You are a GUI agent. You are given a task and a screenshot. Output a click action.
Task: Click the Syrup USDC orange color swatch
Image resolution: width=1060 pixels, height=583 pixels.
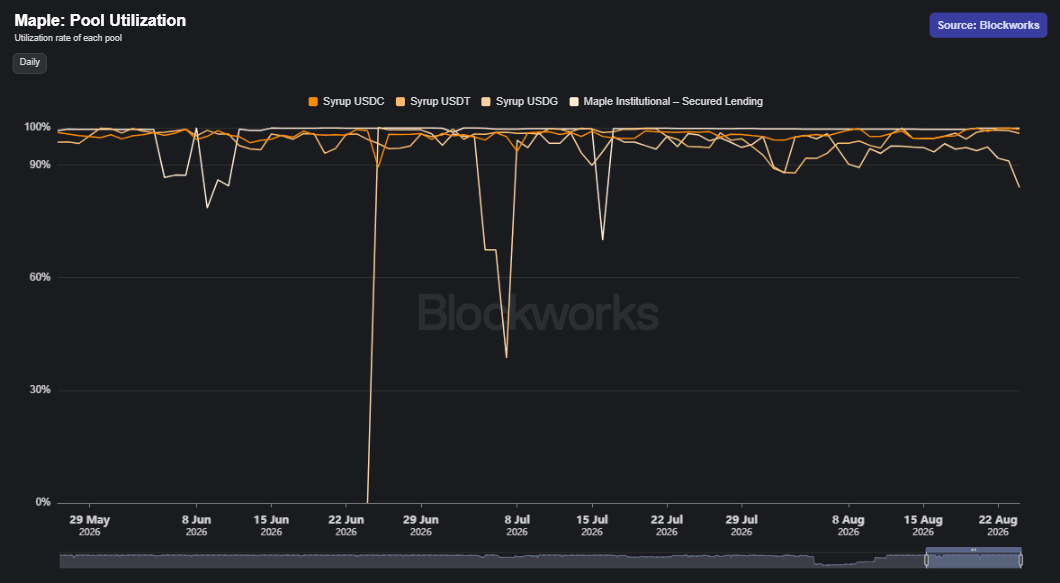point(313,101)
